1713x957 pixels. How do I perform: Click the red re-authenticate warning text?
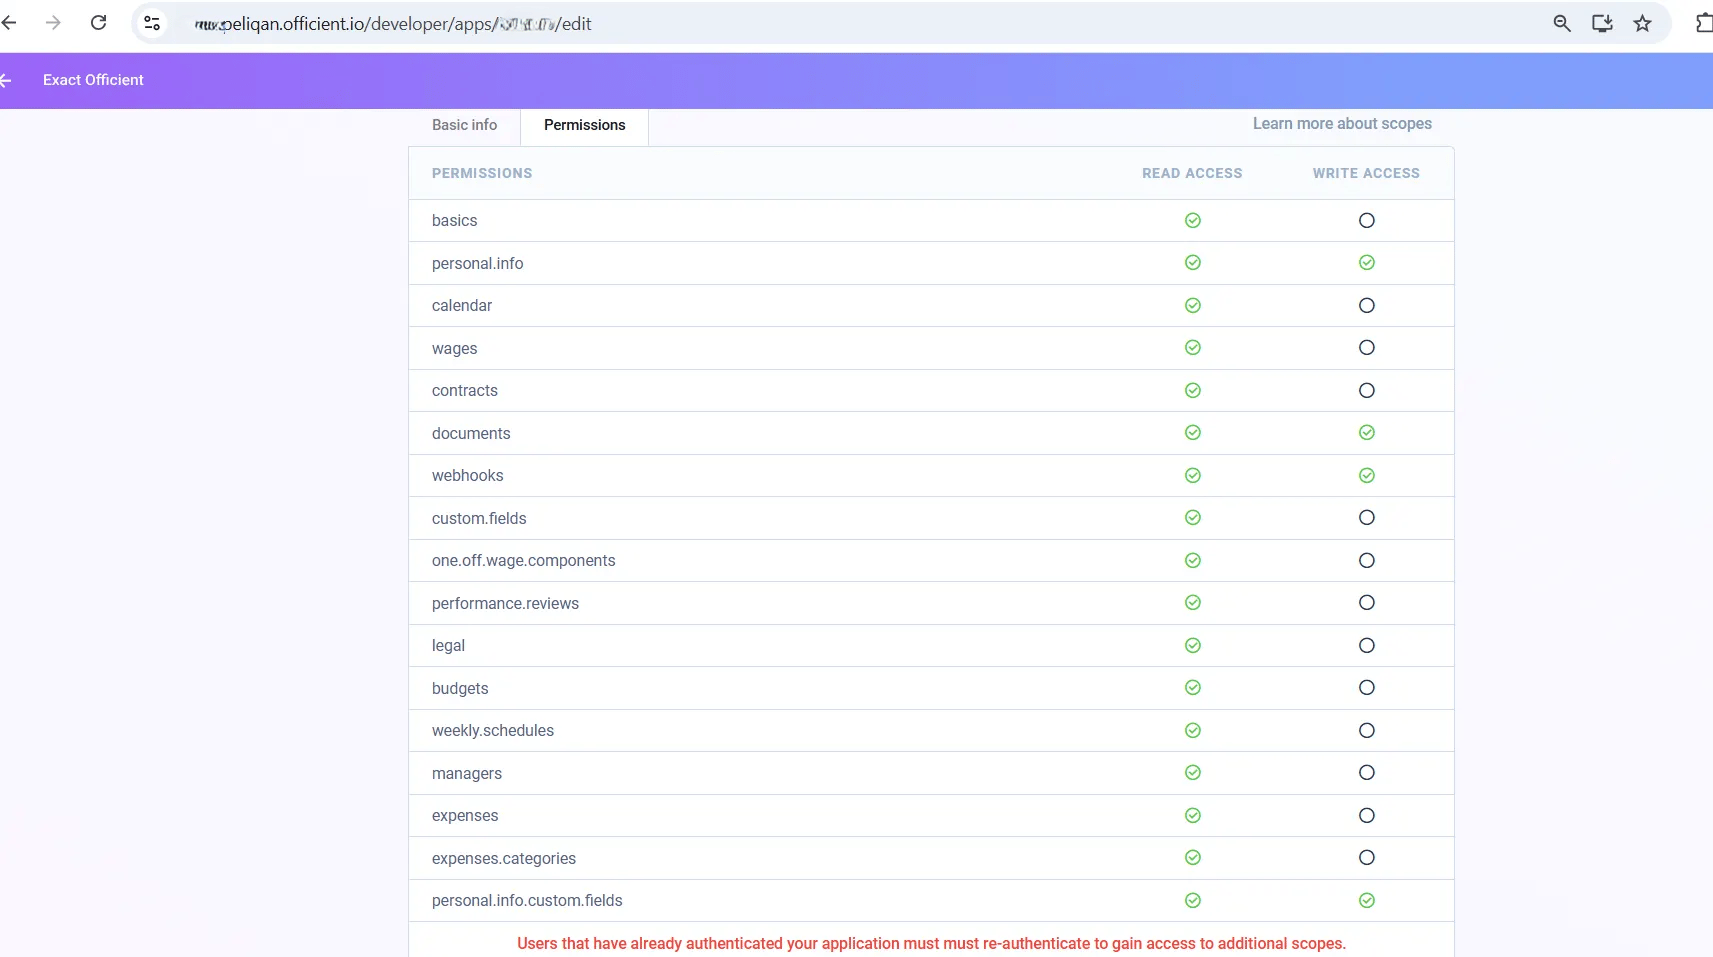point(931,943)
